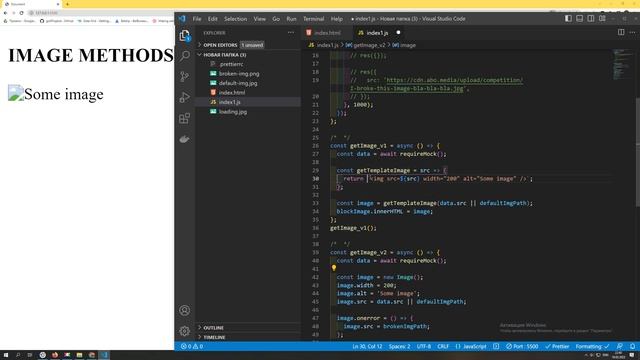Click the browser address bar
Viewport: 640px width, 360px height.
click(x=100, y=13)
